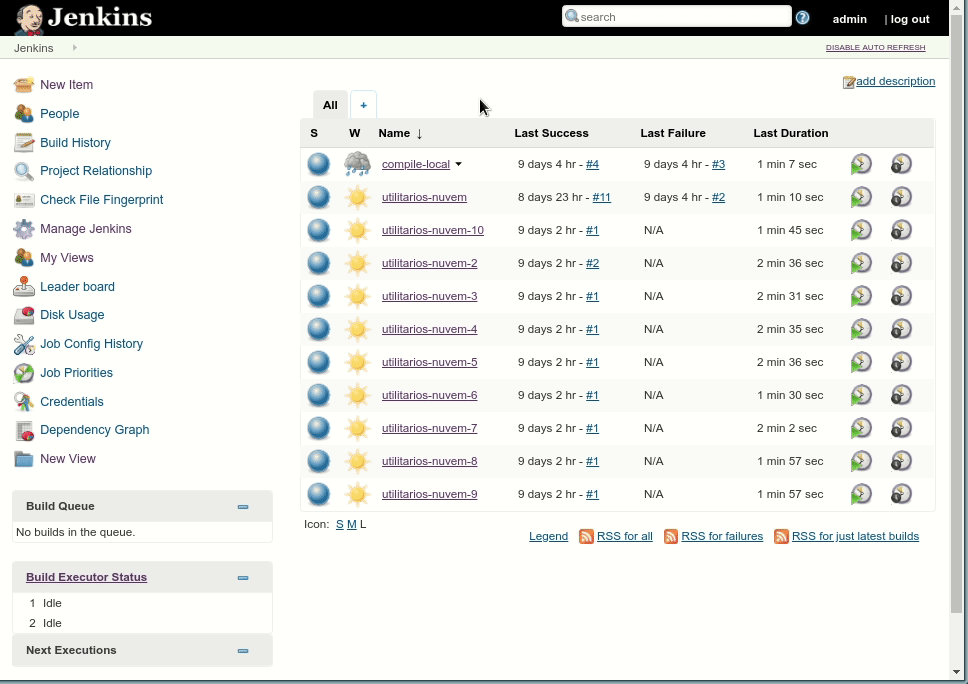Image resolution: width=968 pixels, height=684 pixels.
Task: Open the Credentials page icon
Action: click(23, 402)
